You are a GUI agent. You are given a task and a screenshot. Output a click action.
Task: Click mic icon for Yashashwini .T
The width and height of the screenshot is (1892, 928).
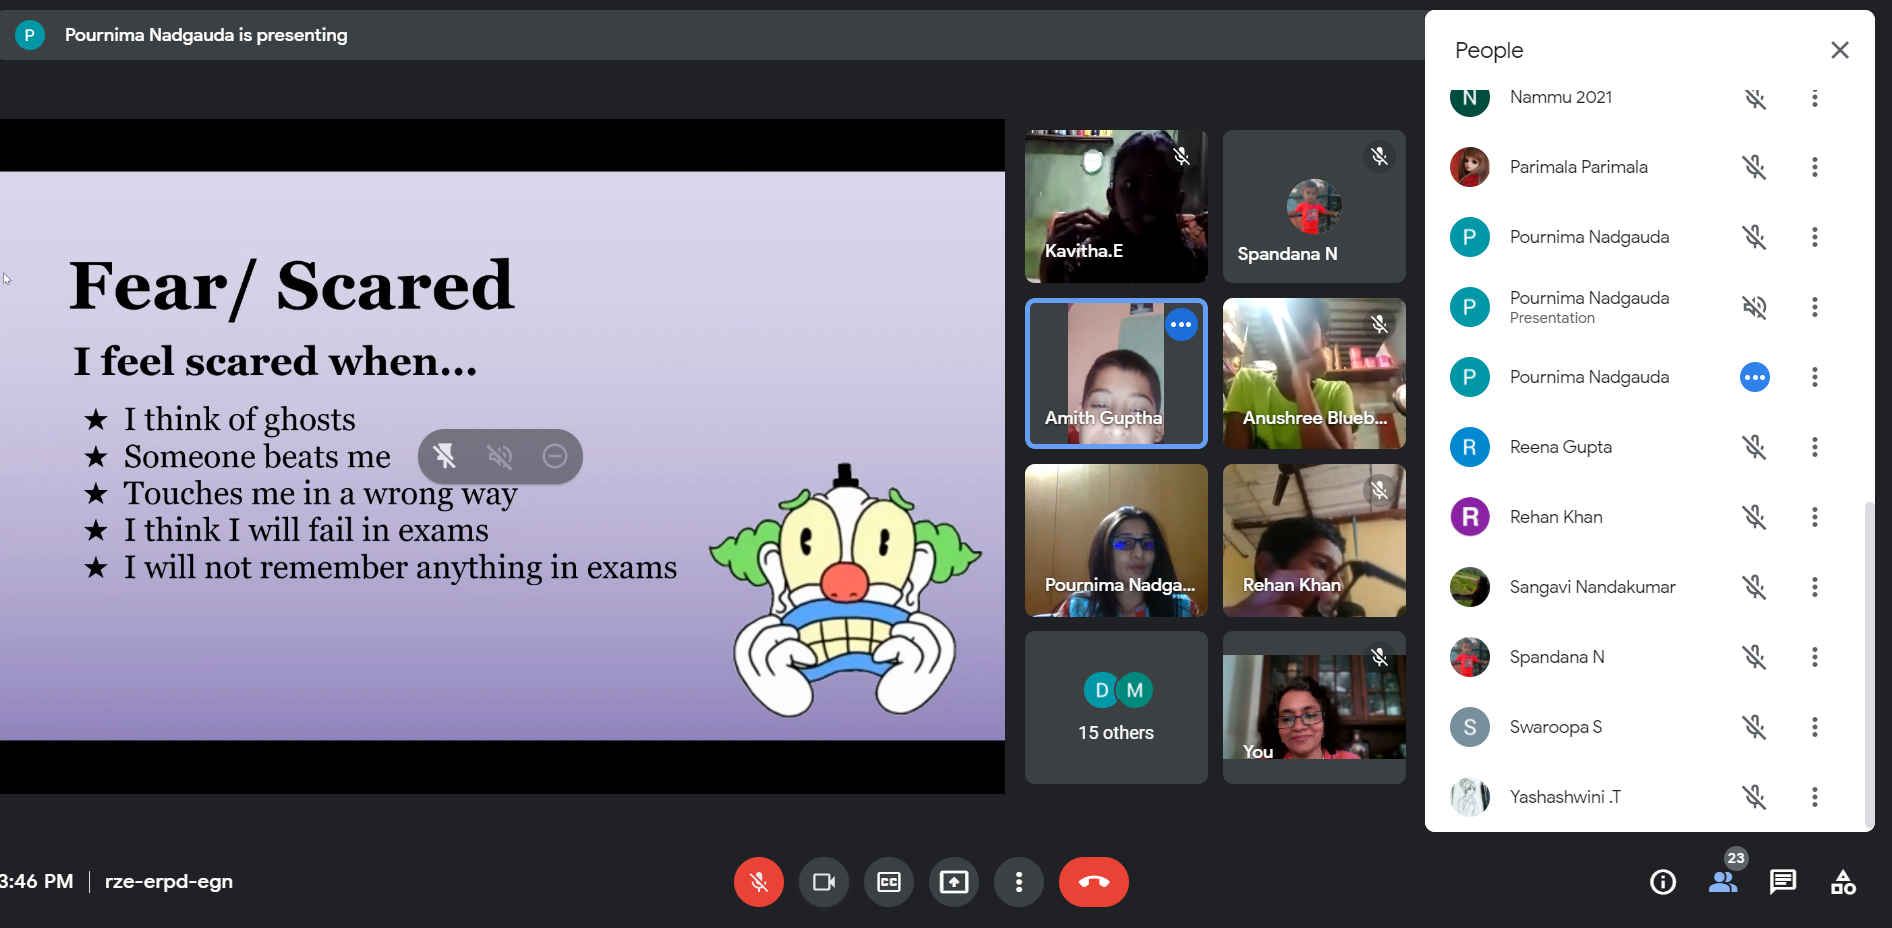pos(1755,797)
